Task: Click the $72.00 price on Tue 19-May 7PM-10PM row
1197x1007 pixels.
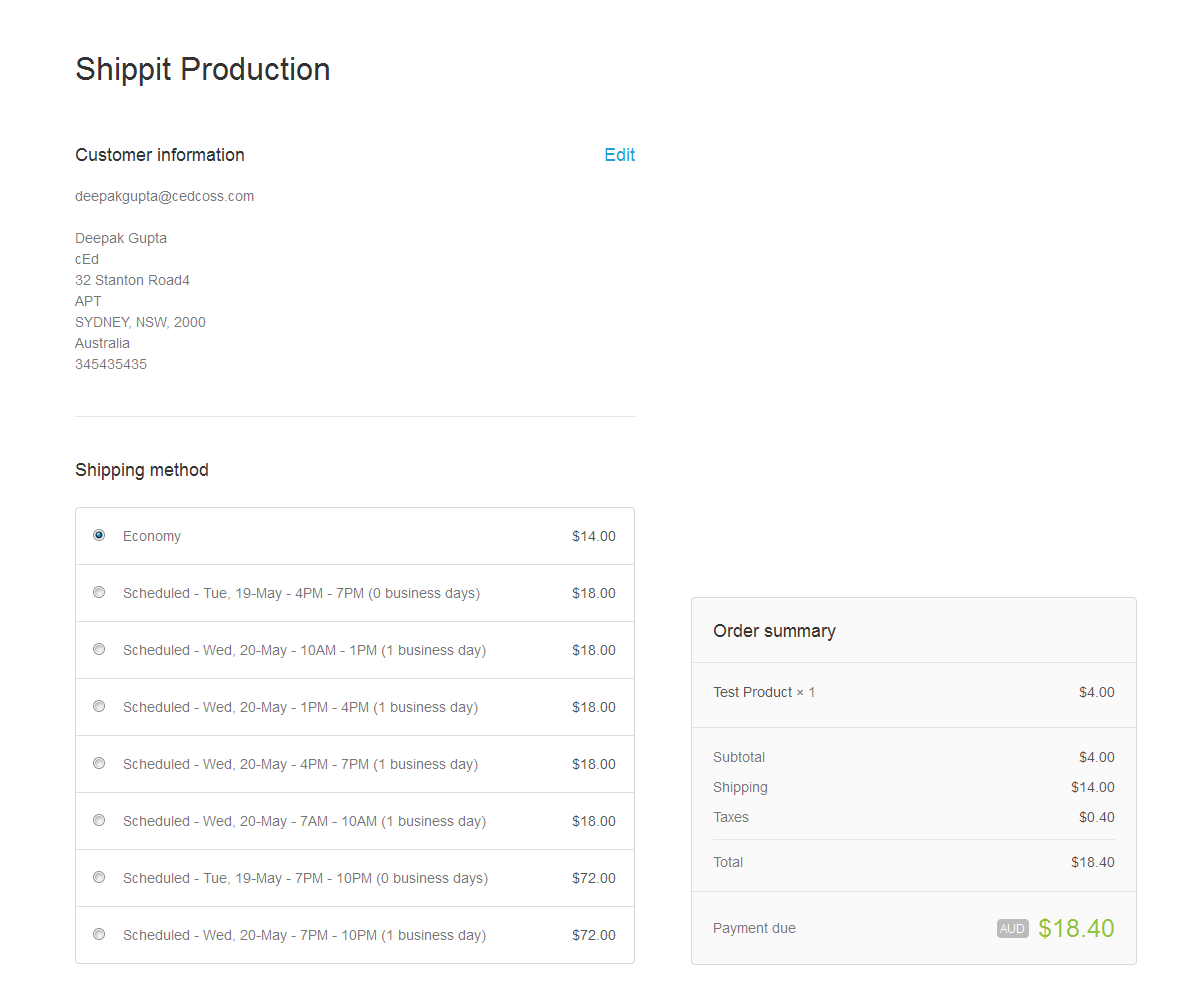Action: click(593, 879)
